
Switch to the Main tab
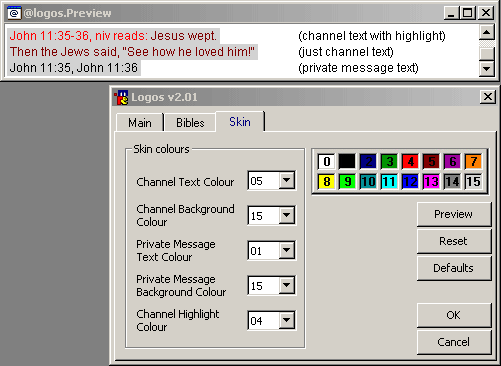140,122
